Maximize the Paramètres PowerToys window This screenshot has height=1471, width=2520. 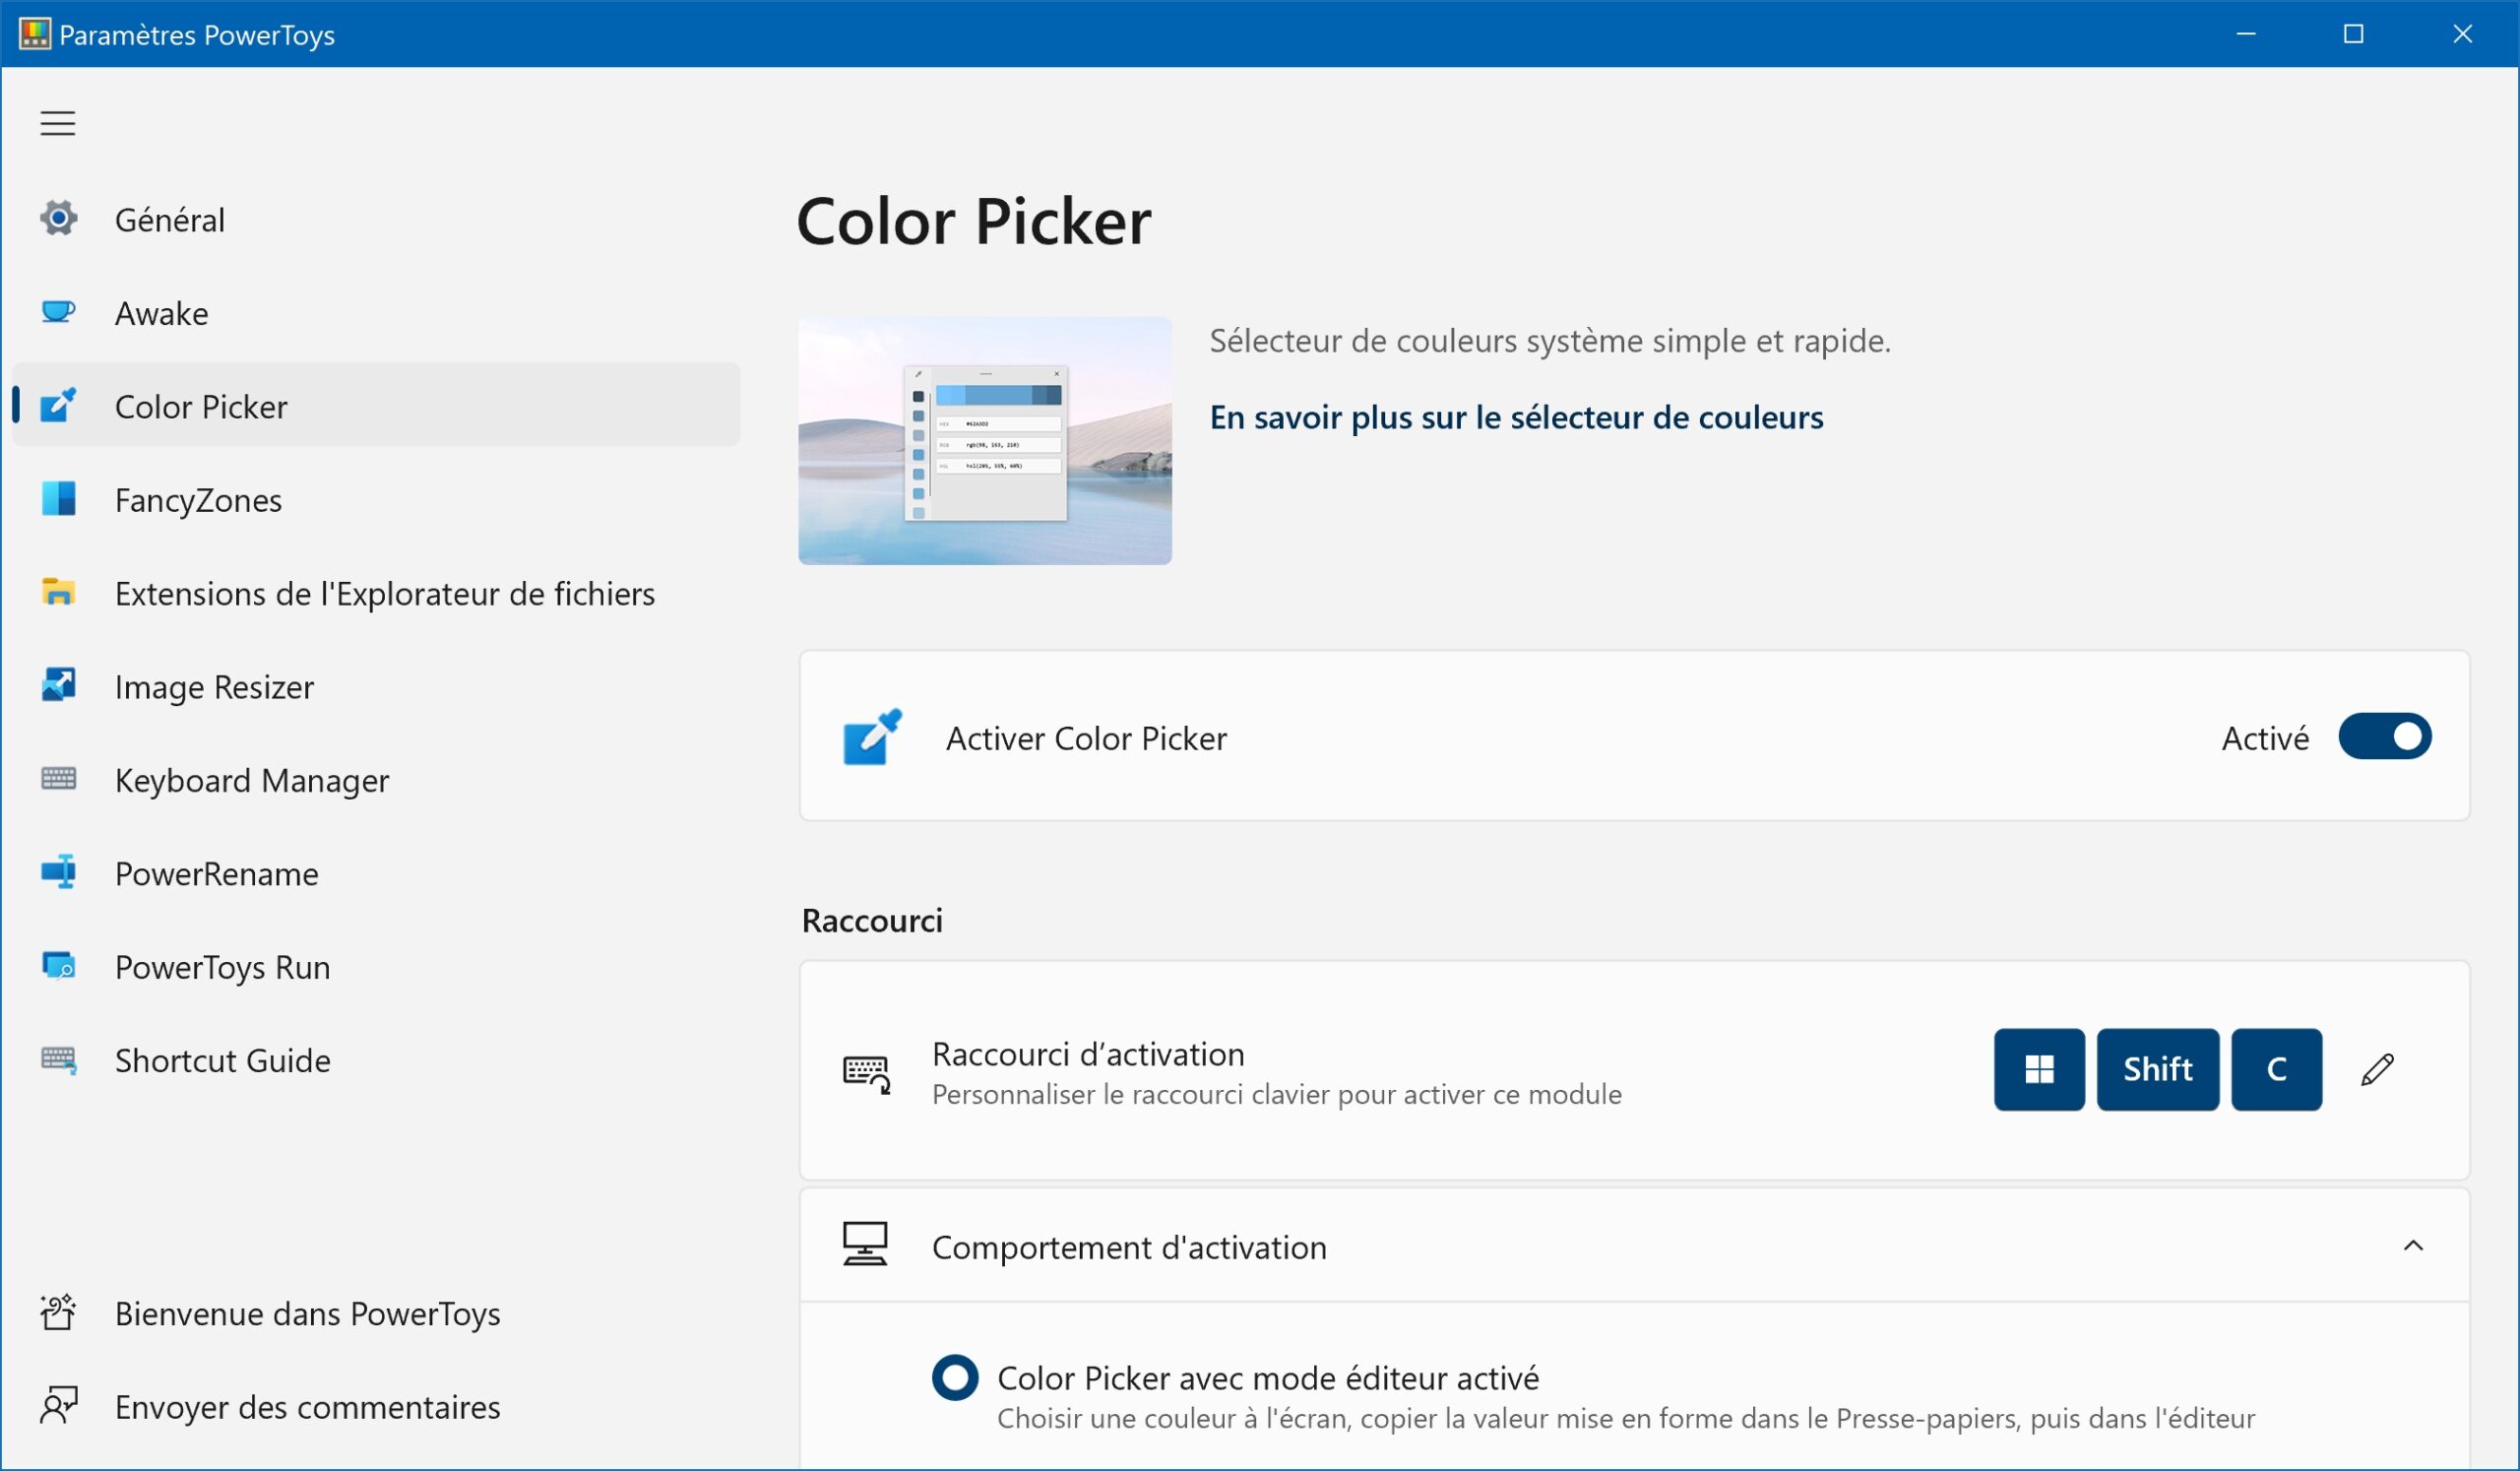[x=2354, y=34]
